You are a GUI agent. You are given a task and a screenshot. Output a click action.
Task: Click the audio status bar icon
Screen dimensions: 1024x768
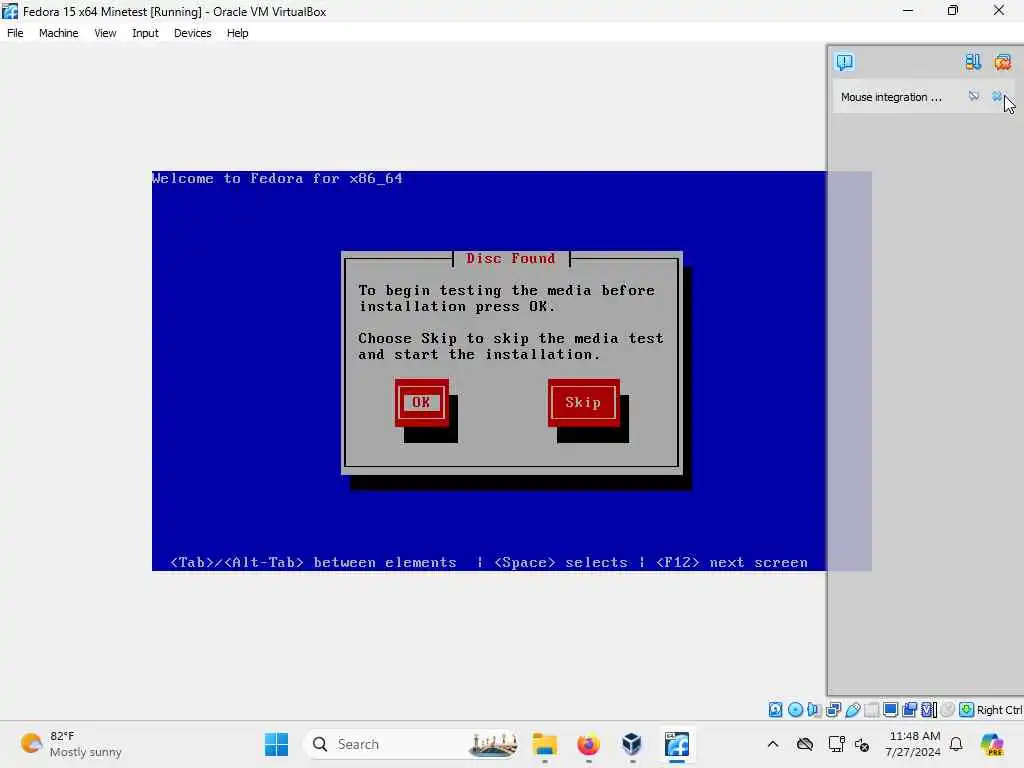(x=814, y=710)
